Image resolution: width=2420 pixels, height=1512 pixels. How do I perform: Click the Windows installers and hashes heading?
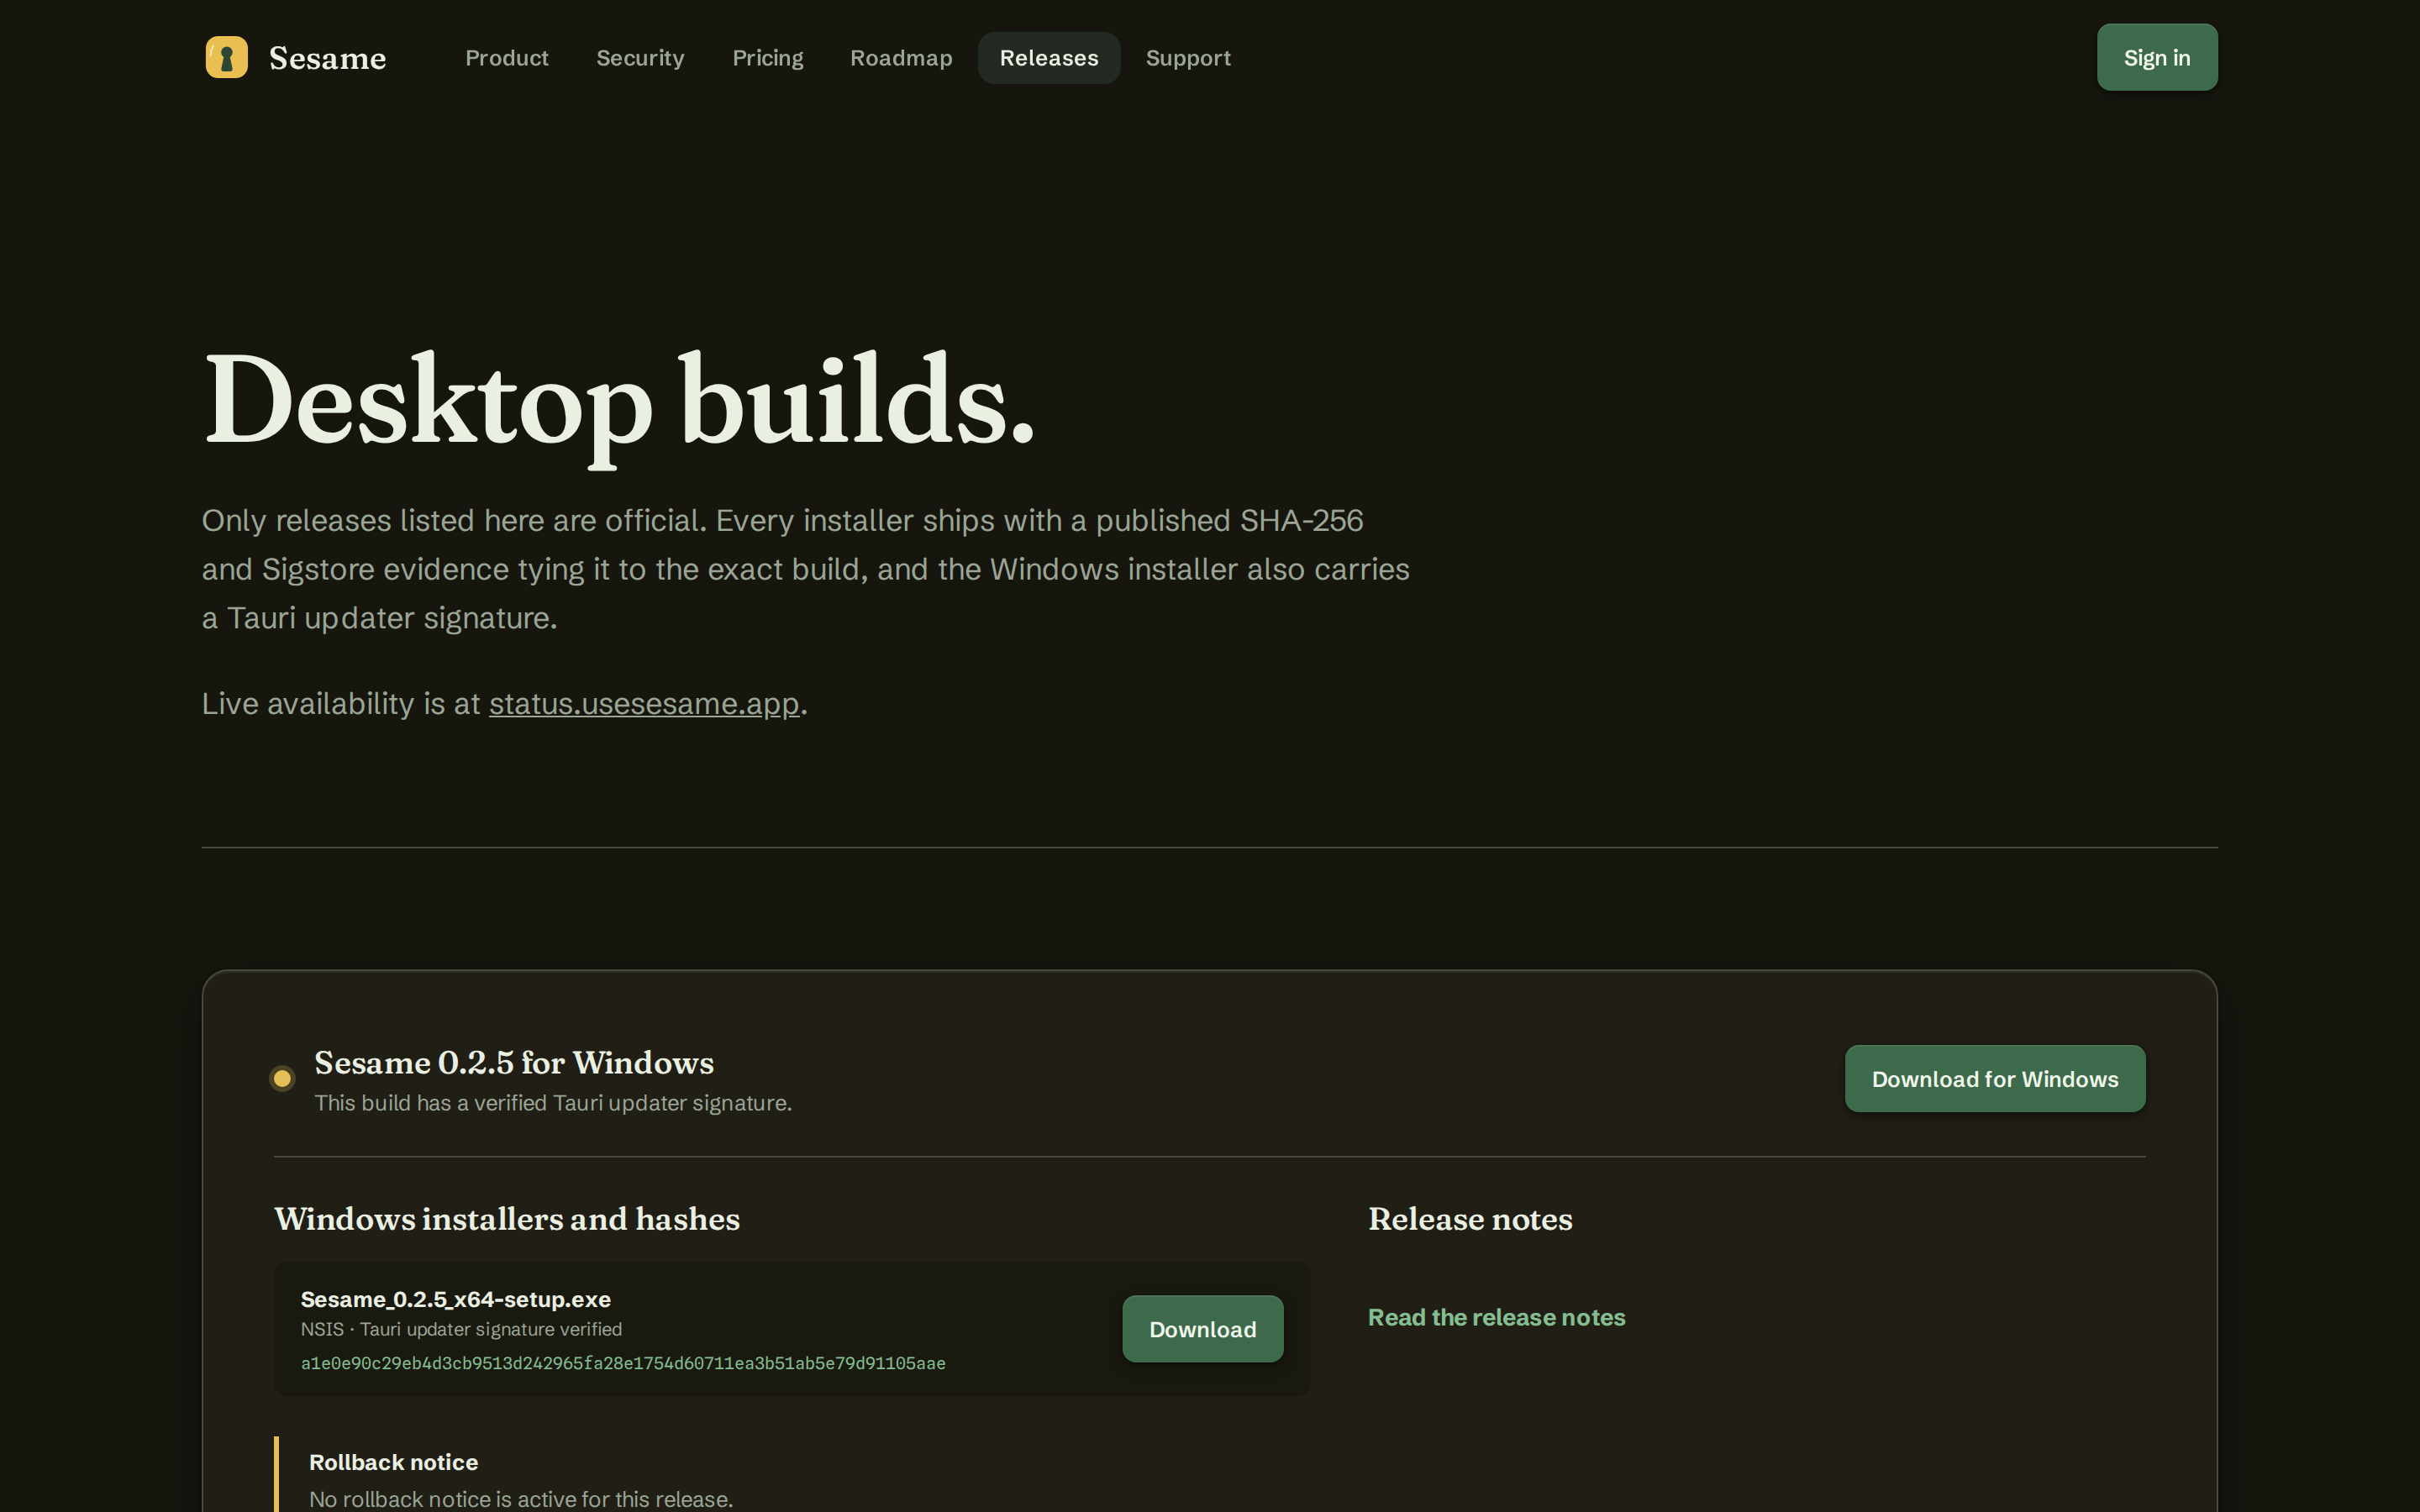(507, 1219)
